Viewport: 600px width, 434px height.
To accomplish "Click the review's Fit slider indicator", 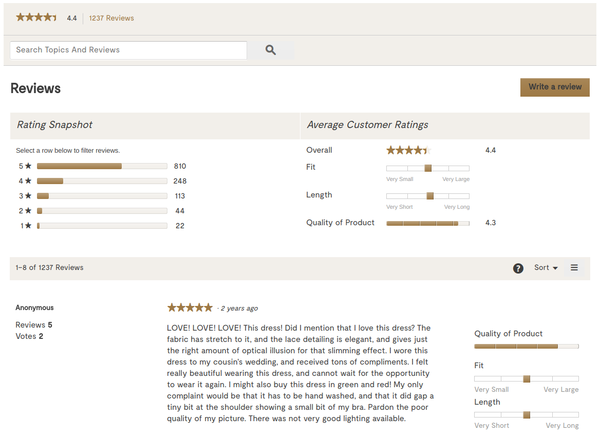I will tap(526, 379).
